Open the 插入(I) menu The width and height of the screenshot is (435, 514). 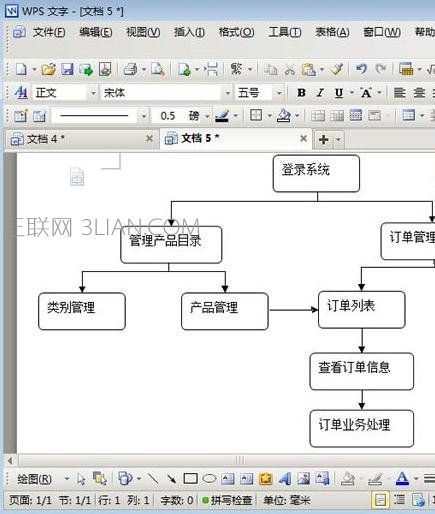[x=189, y=32]
